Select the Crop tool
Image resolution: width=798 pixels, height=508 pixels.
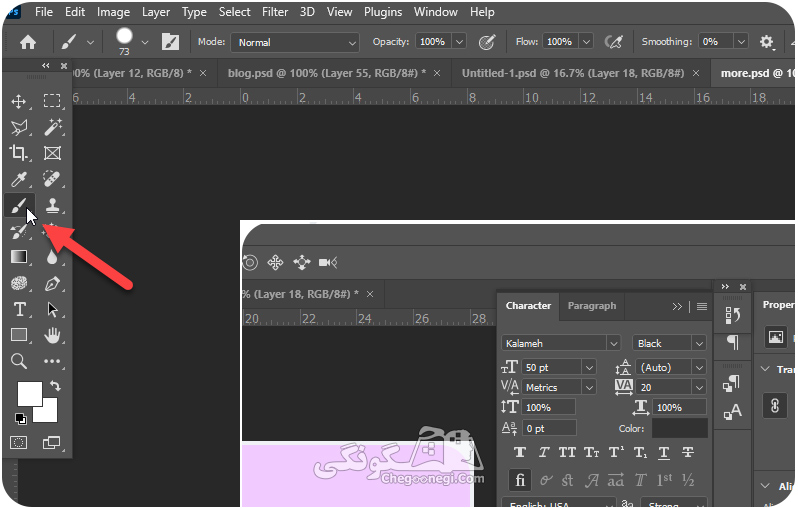(19, 153)
